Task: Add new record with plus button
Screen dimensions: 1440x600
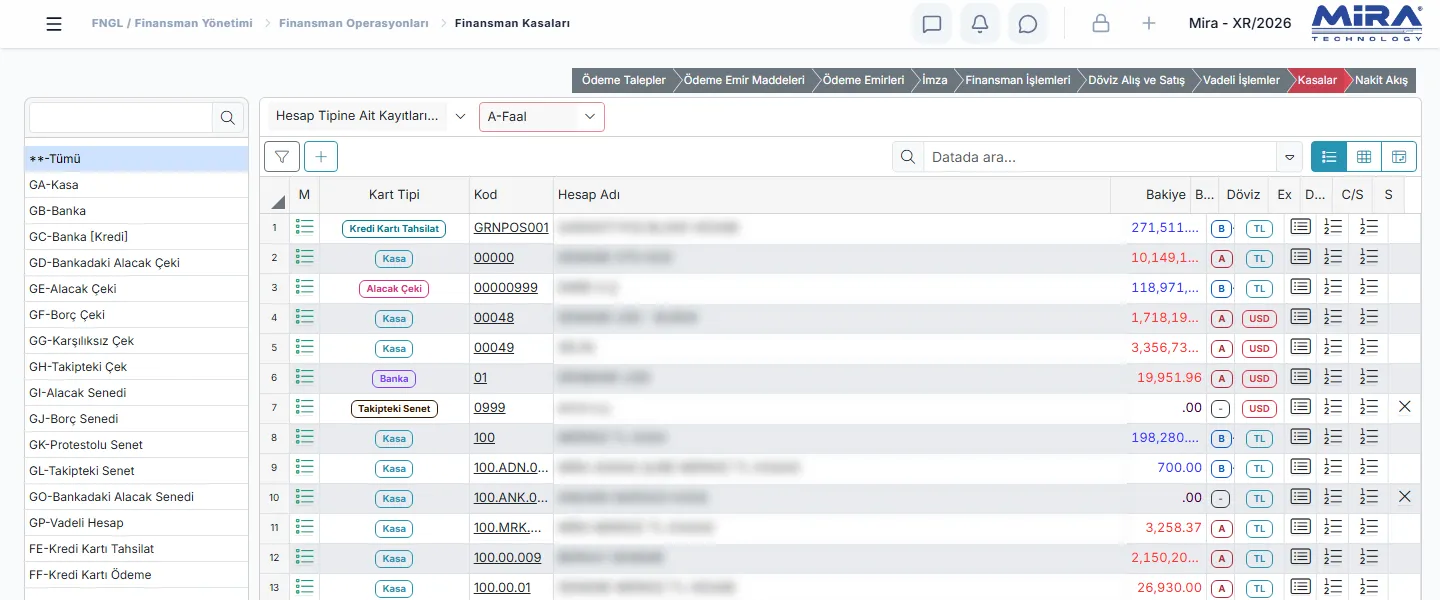Action: click(321, 157)
